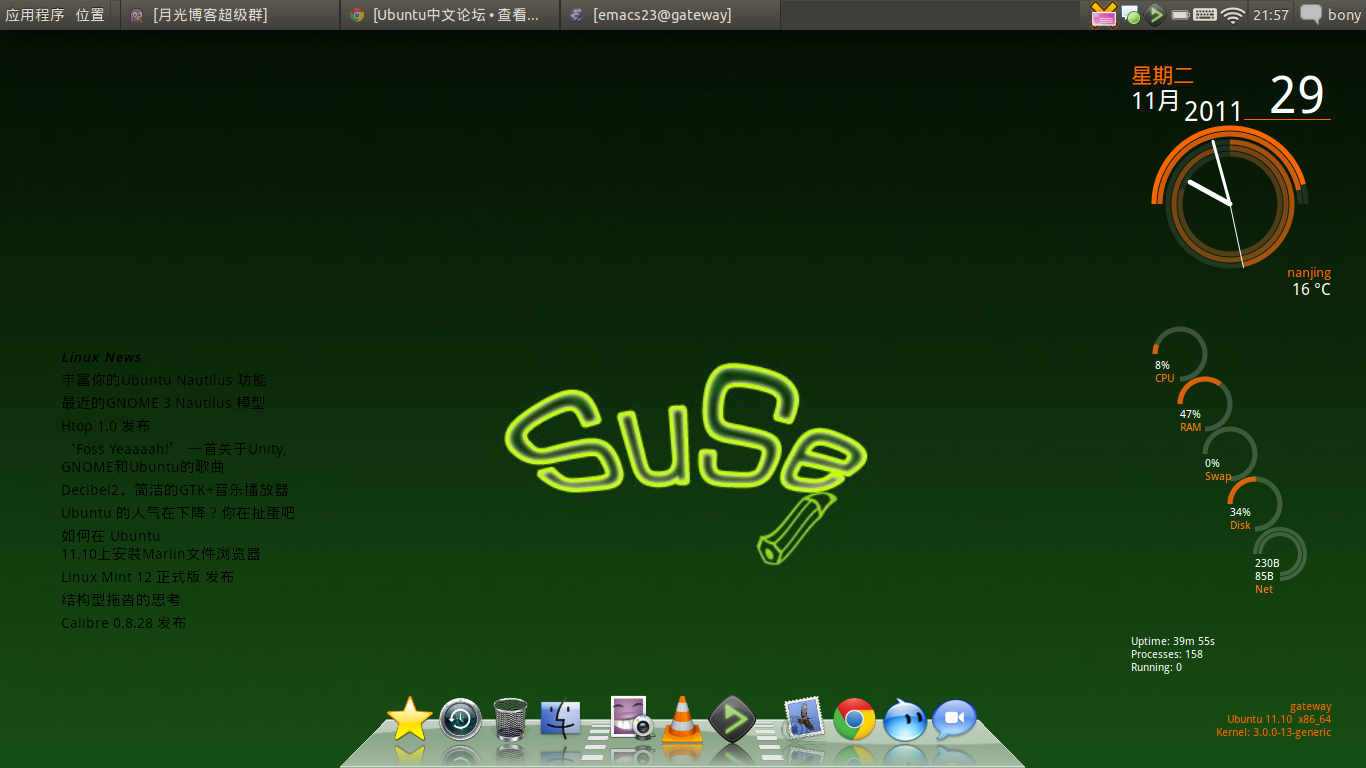
Task: Open the 21:57 clock calendar menu
Action: point(1271,15)
